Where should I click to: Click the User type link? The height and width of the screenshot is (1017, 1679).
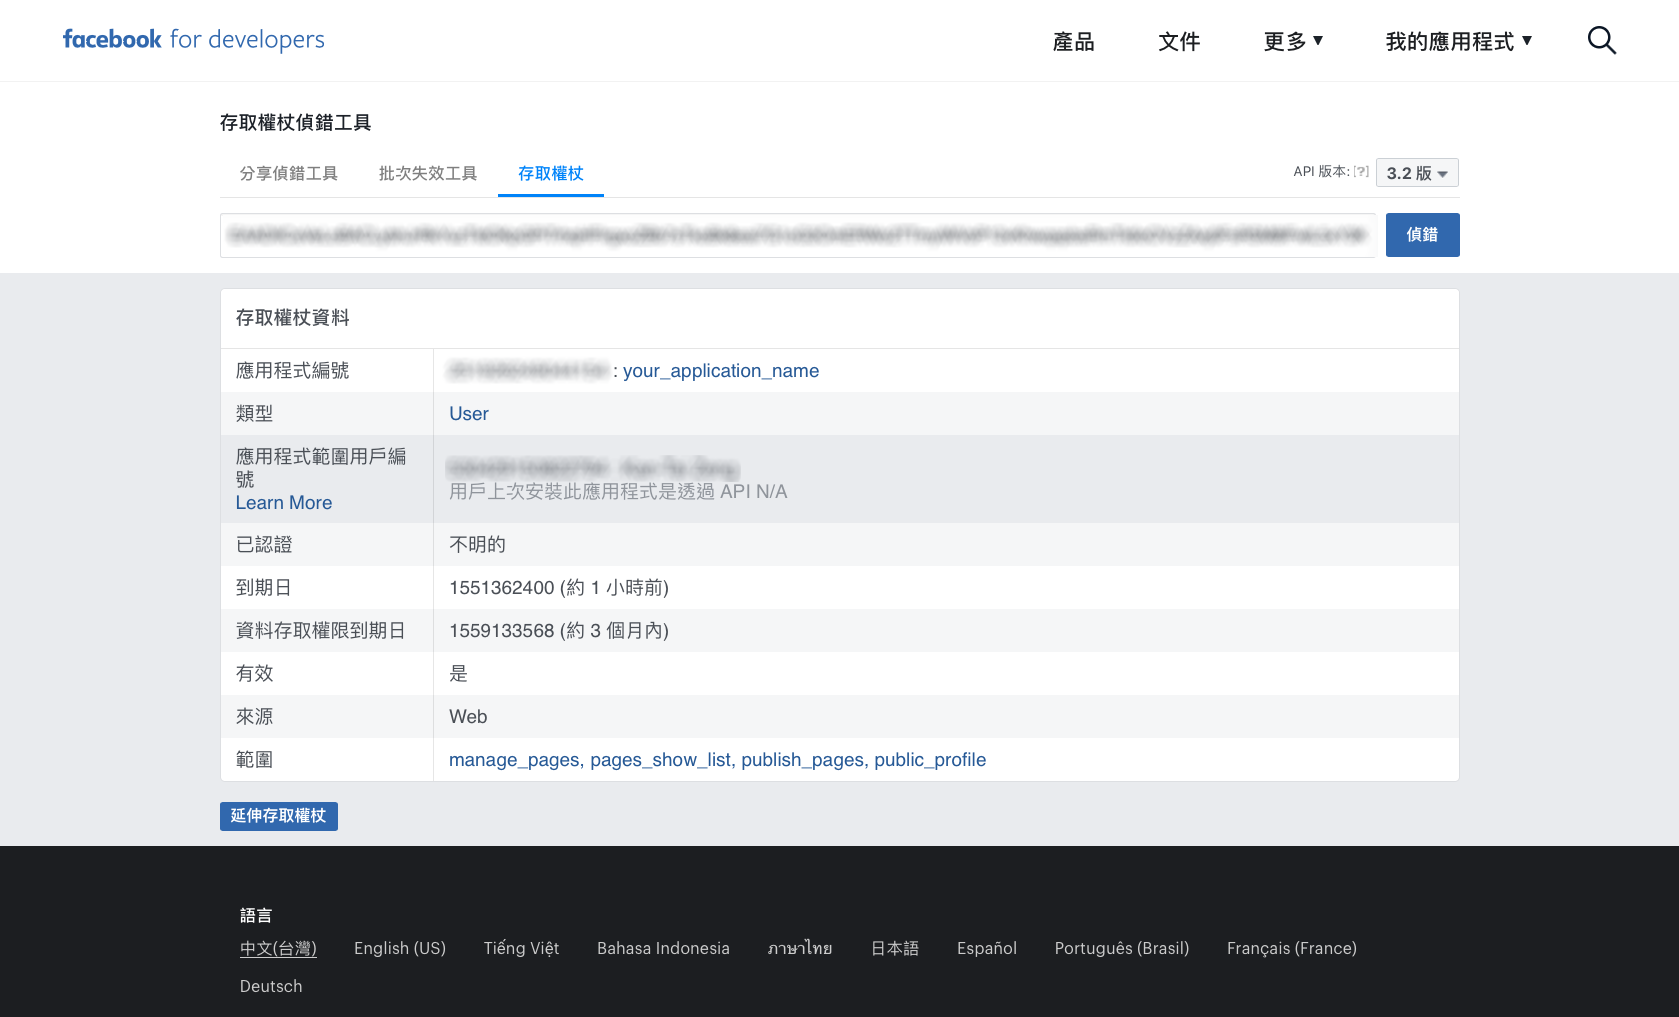pyautogui.click(x=469, y=414)
